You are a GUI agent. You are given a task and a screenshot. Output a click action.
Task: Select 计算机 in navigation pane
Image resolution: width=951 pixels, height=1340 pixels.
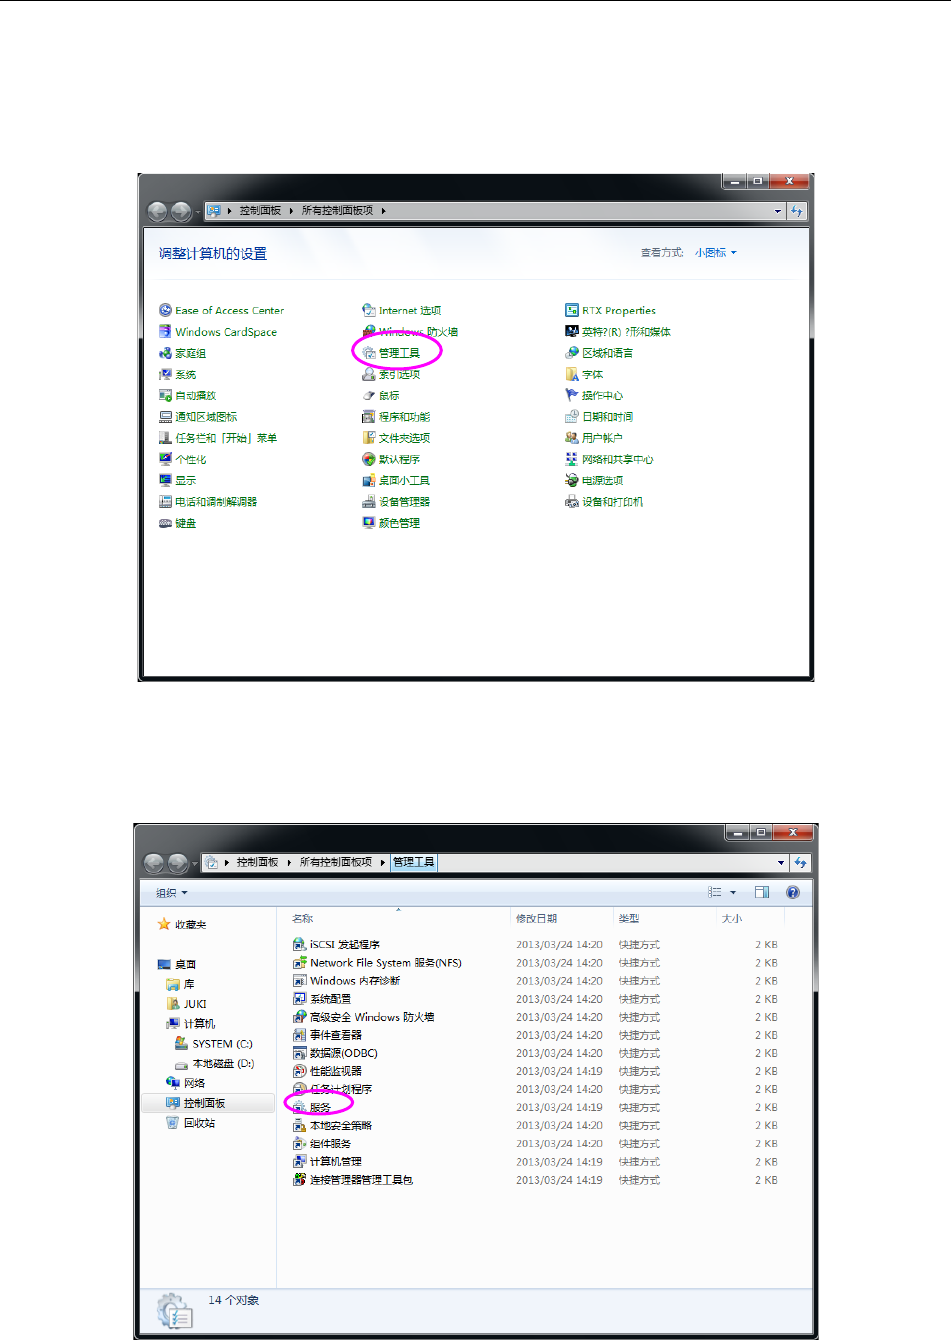191,1023
